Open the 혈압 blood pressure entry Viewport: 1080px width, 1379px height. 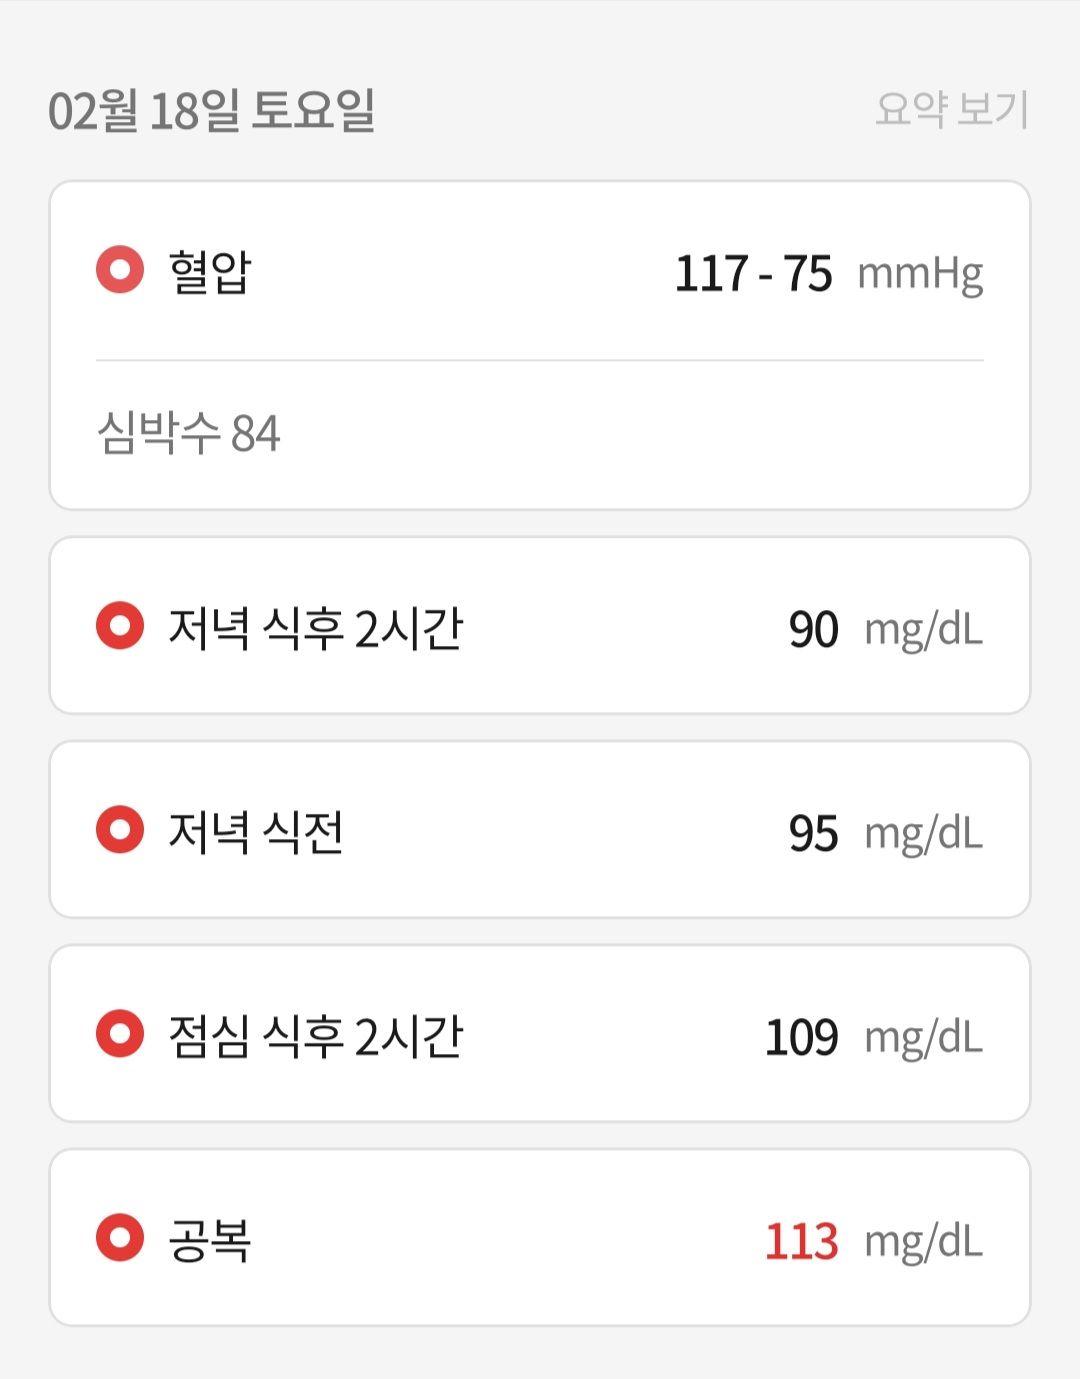pyautogui.click(x=540, y=271)
